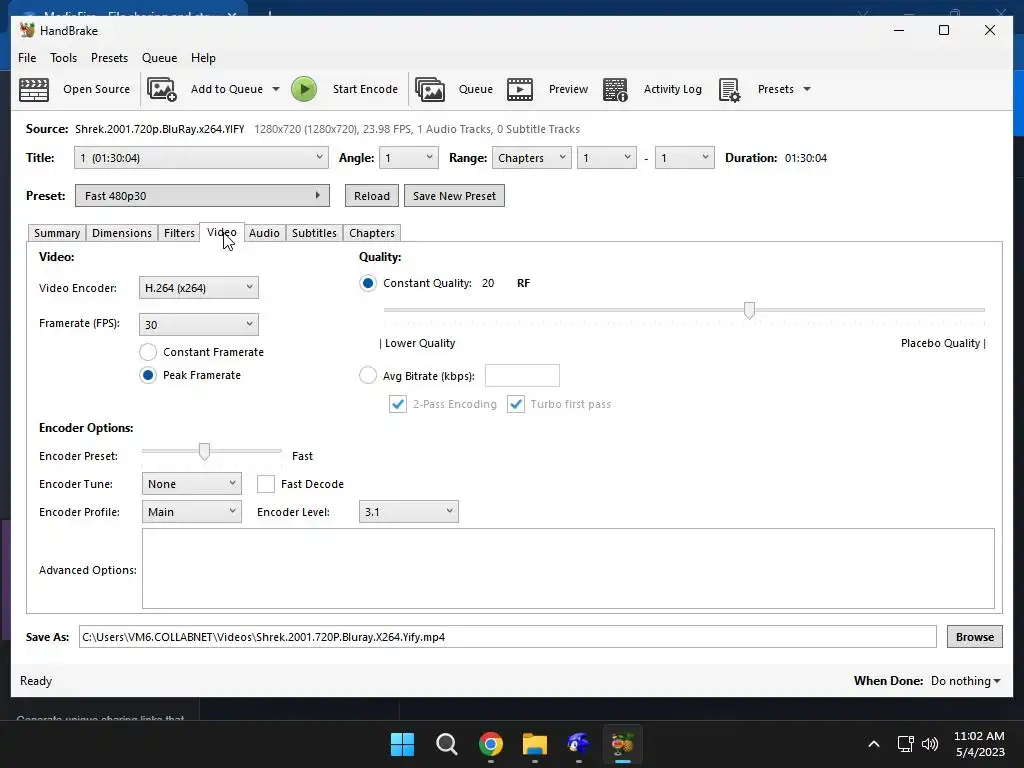Viewport: 1024px width, 768px height.
Task: Switch to Dimensions tab
Action: tap(121, 233)
